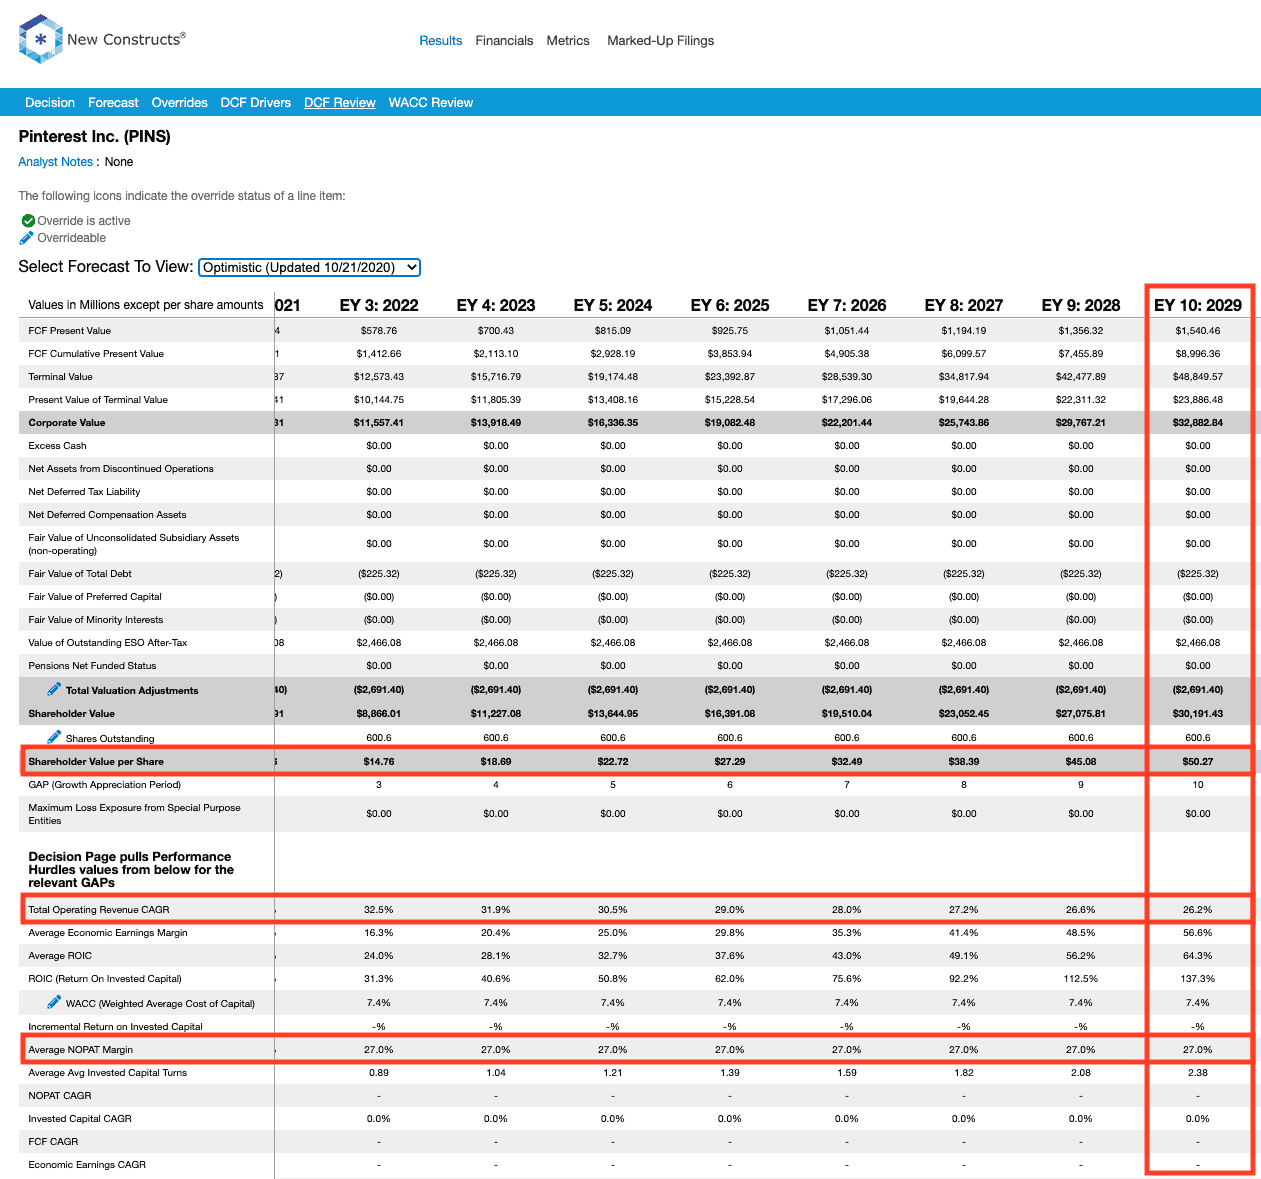
Task: Select the 'FCF Cumulative Present Value' row label
Action: coord(96,354)
